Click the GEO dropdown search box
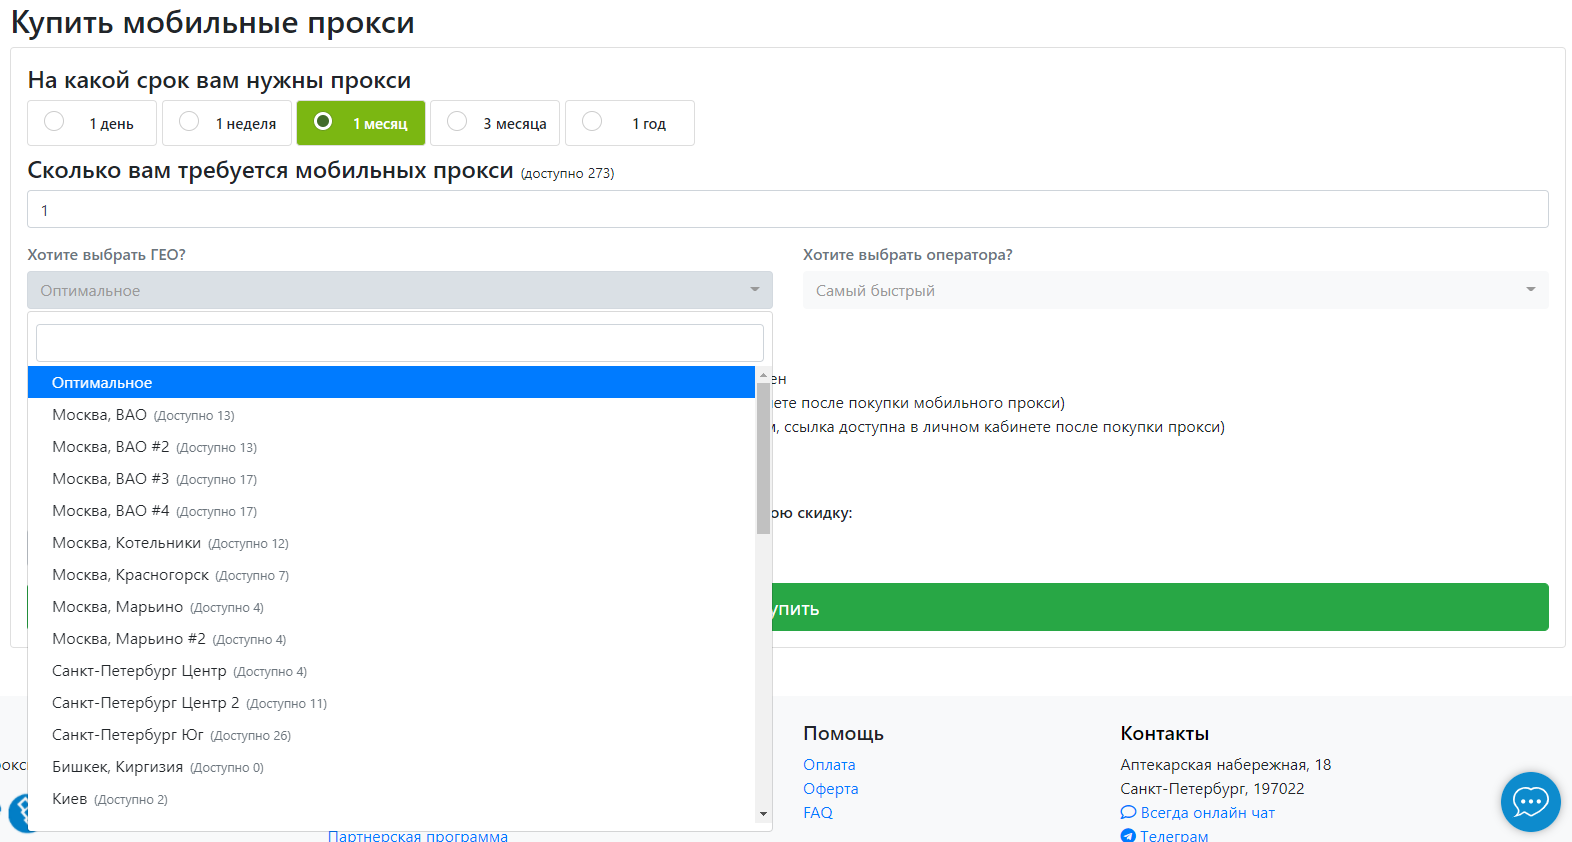Viewport: 1572px width, 842px height. 400,343
